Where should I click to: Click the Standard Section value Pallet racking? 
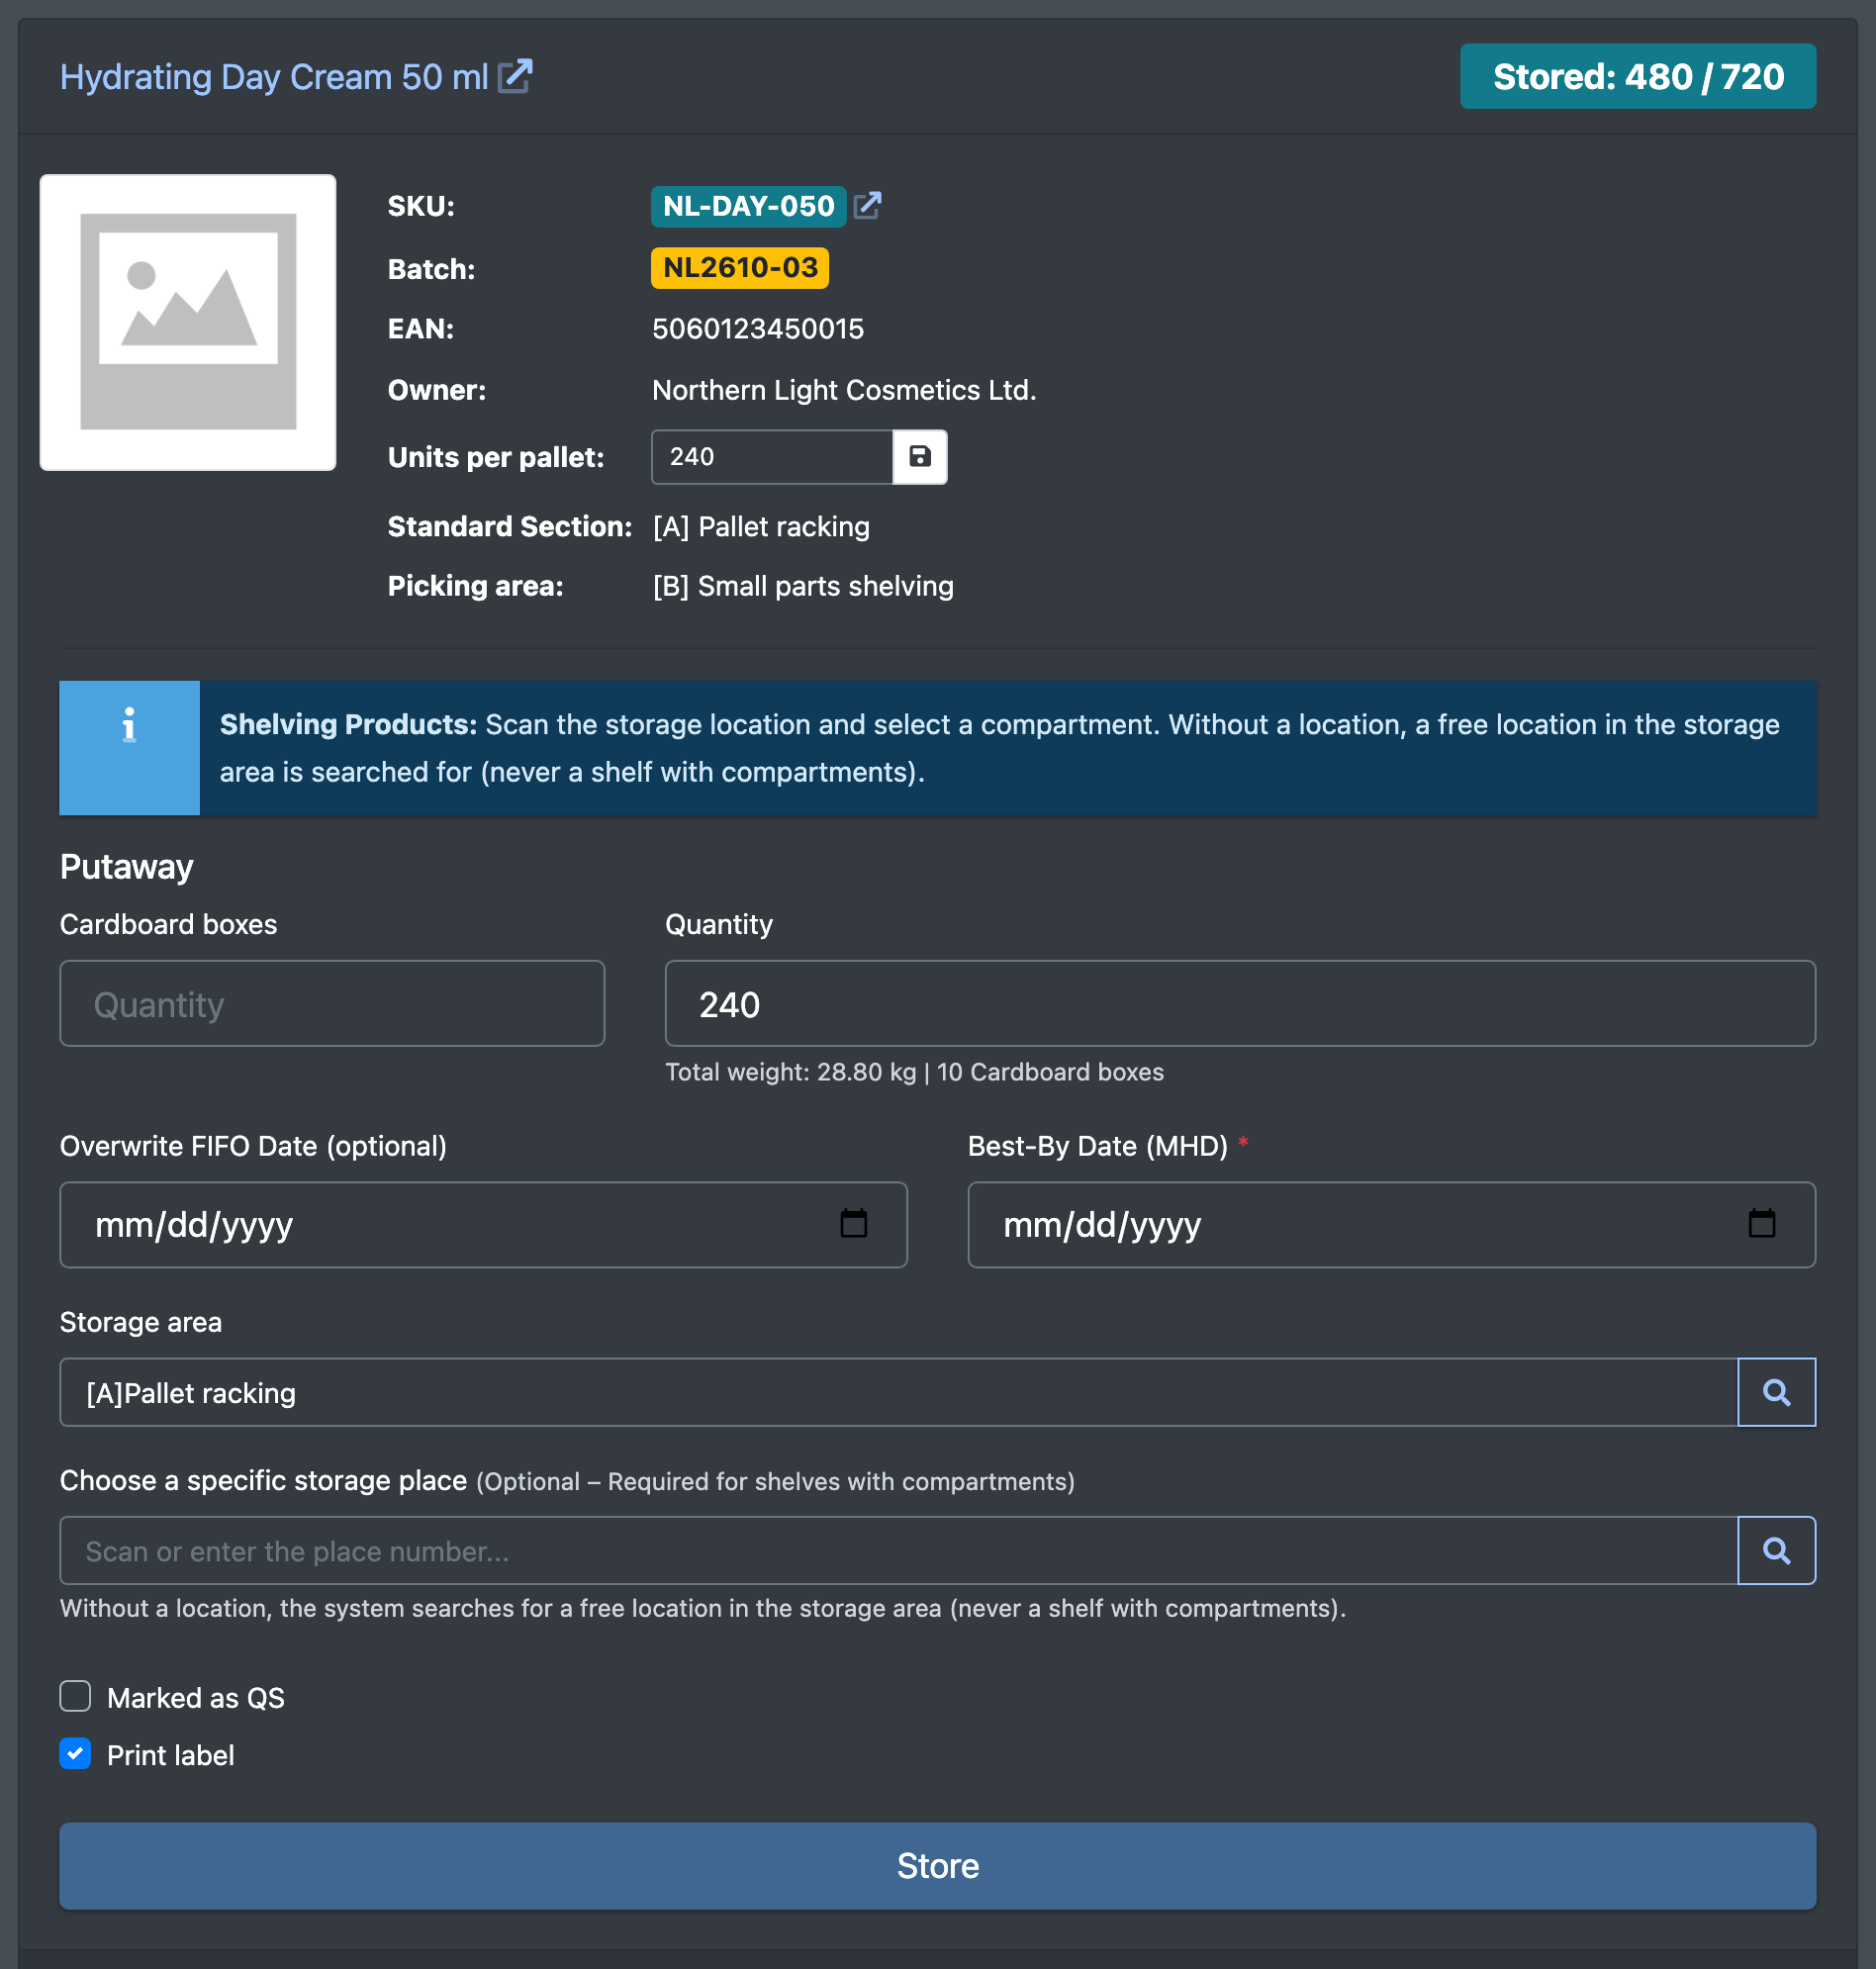coord(761,527)
